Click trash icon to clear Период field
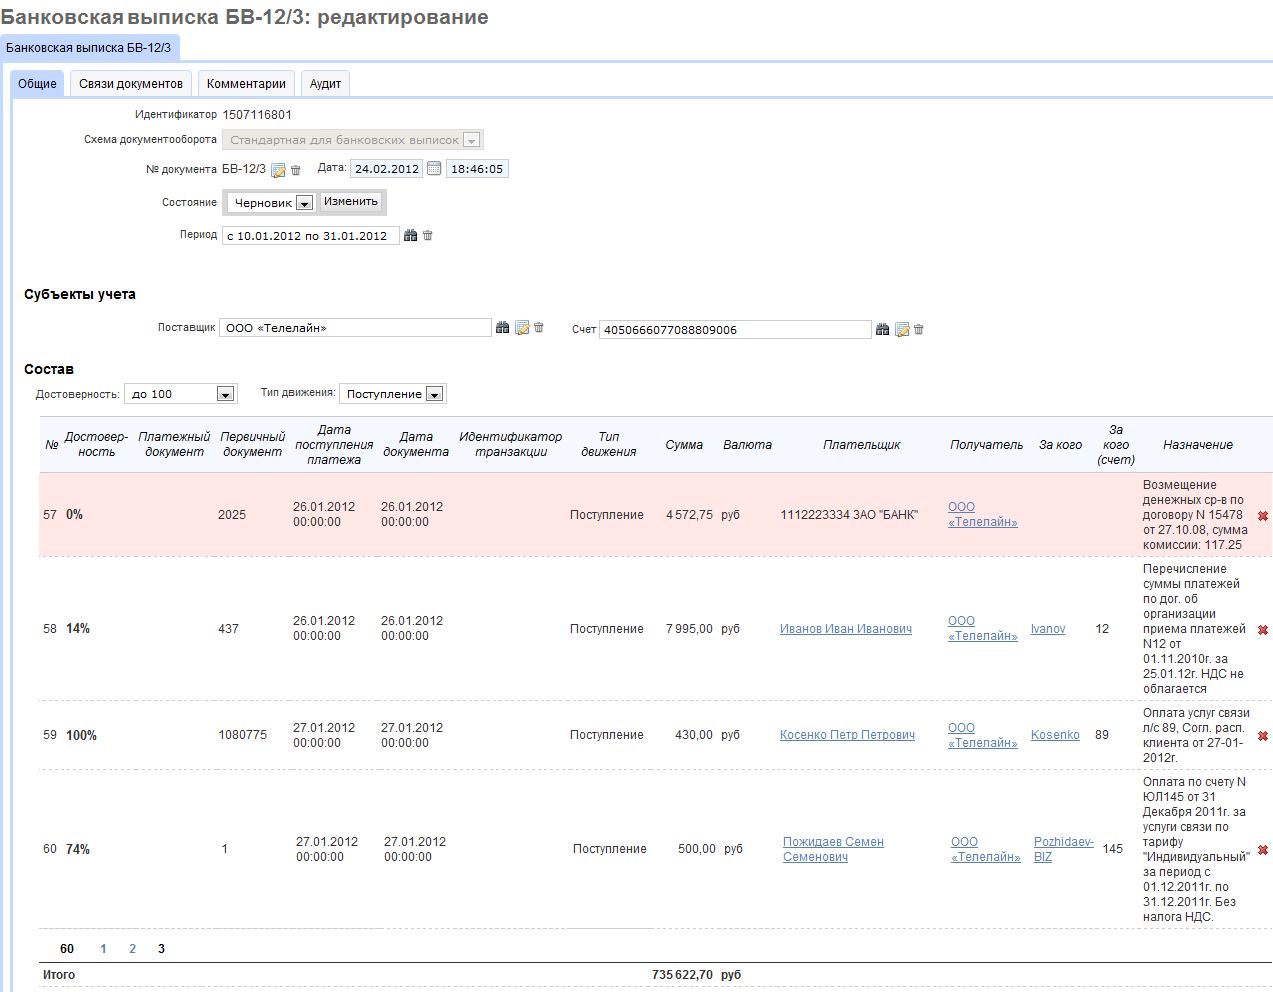 428,236
